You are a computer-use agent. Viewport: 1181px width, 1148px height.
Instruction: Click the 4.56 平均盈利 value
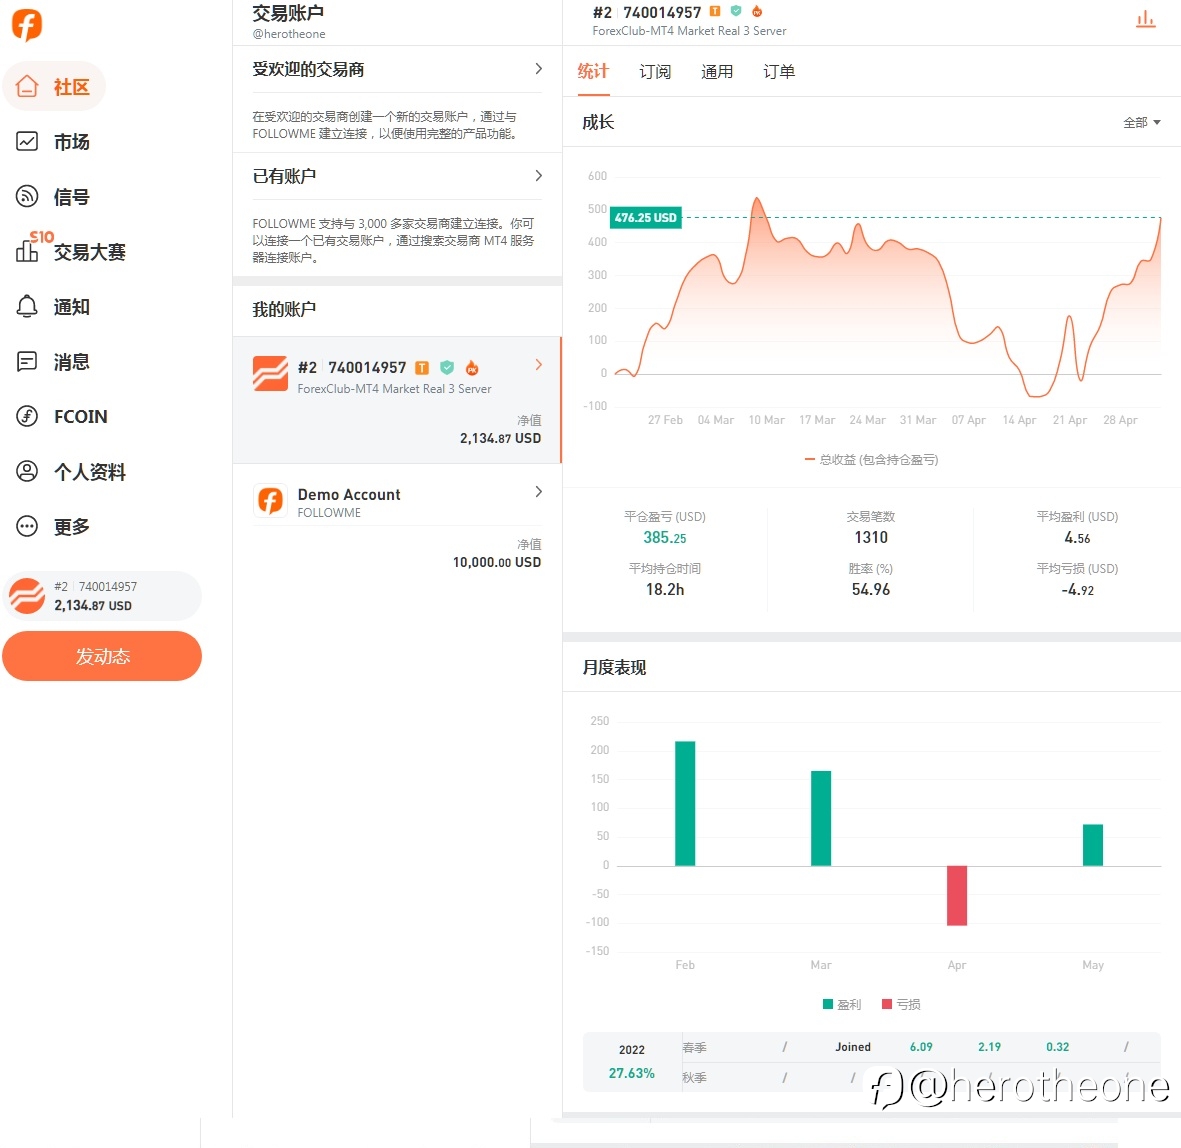pos(1077,538)
